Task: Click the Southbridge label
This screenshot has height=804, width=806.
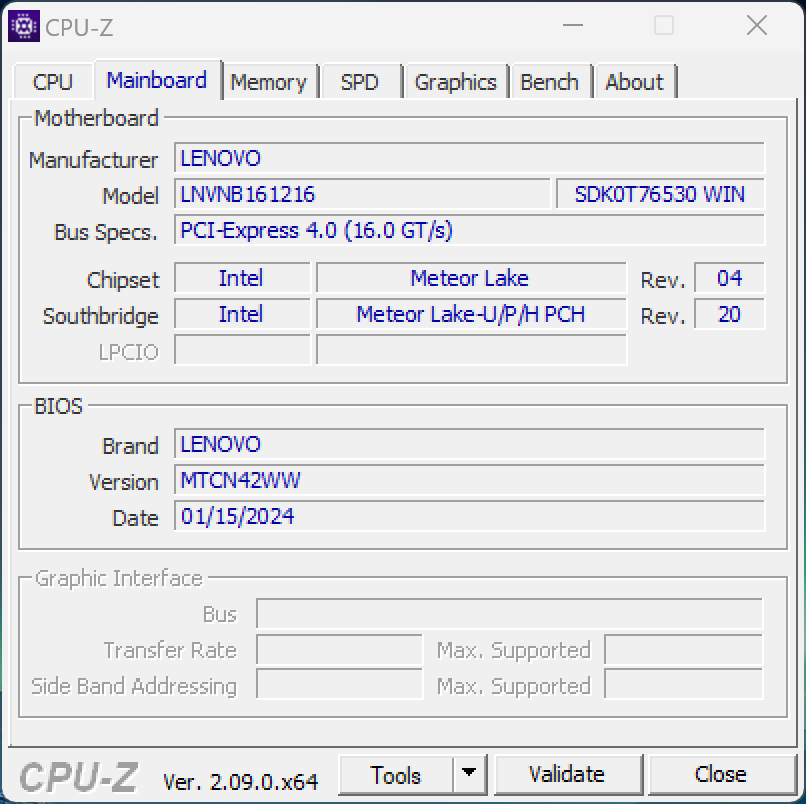Action: [x=101, y=316]
